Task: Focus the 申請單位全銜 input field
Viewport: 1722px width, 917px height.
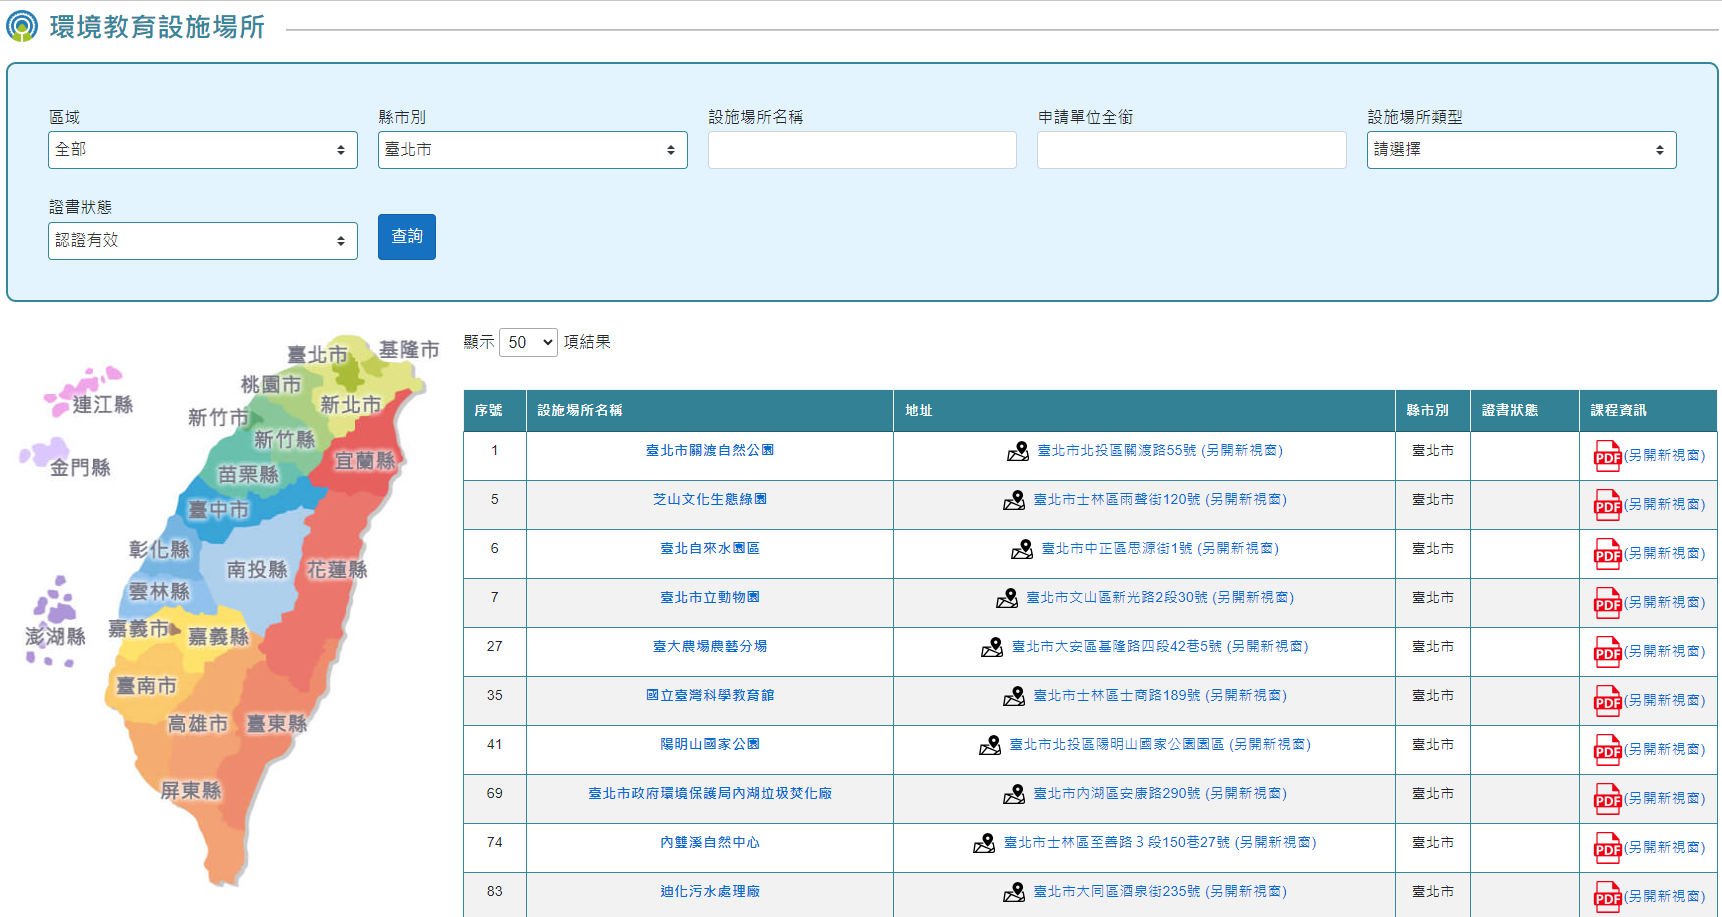Action: [1191, 150]
